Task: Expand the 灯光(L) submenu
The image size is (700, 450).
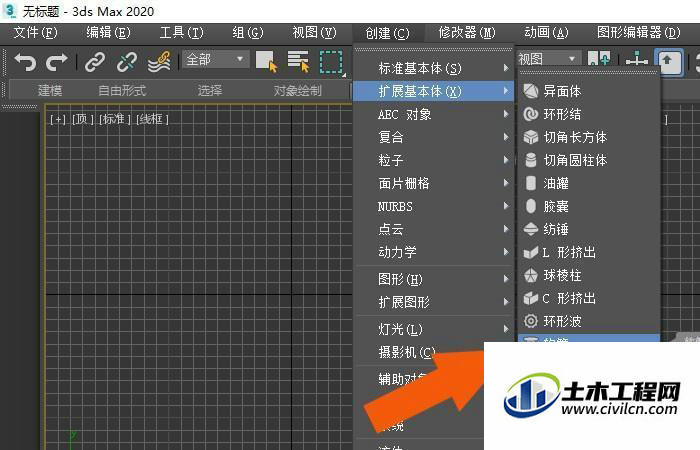Action: (x=433, y=329)
